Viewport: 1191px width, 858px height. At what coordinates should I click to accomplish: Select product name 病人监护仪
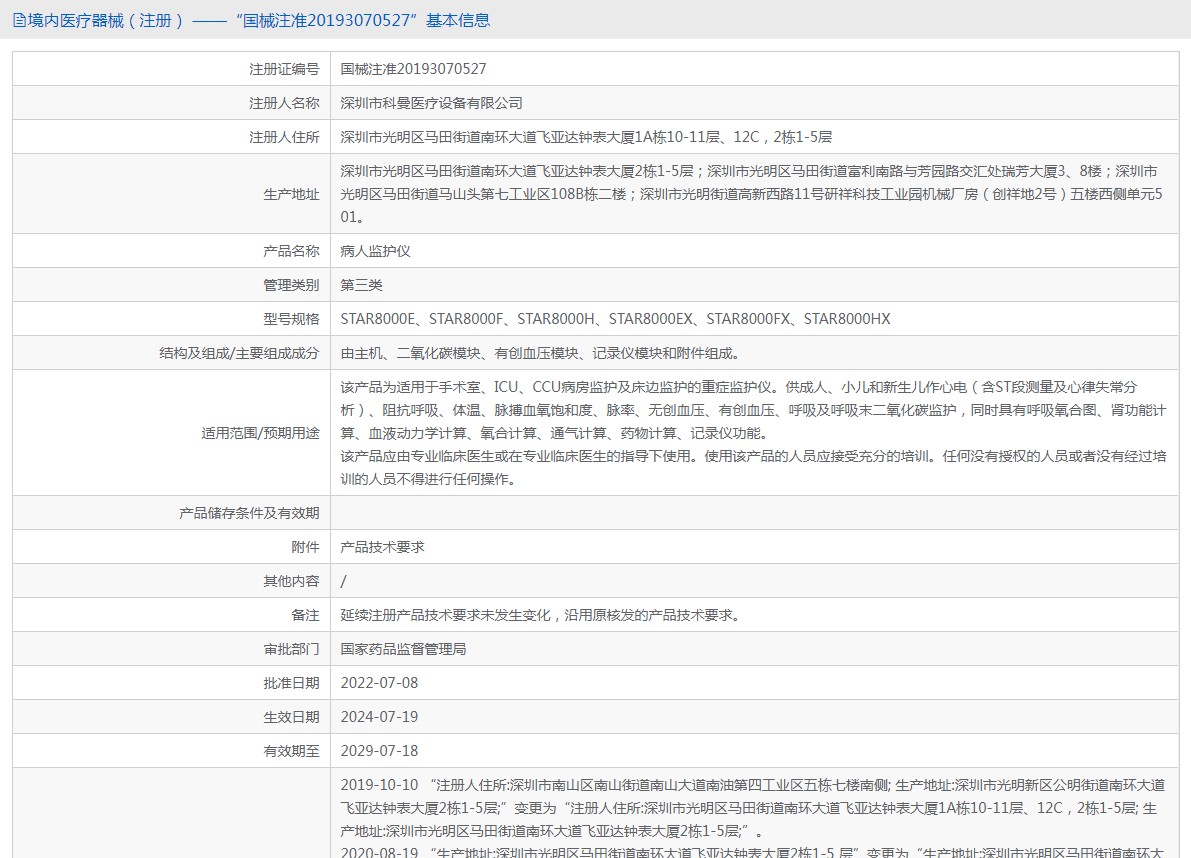[375, 251]
